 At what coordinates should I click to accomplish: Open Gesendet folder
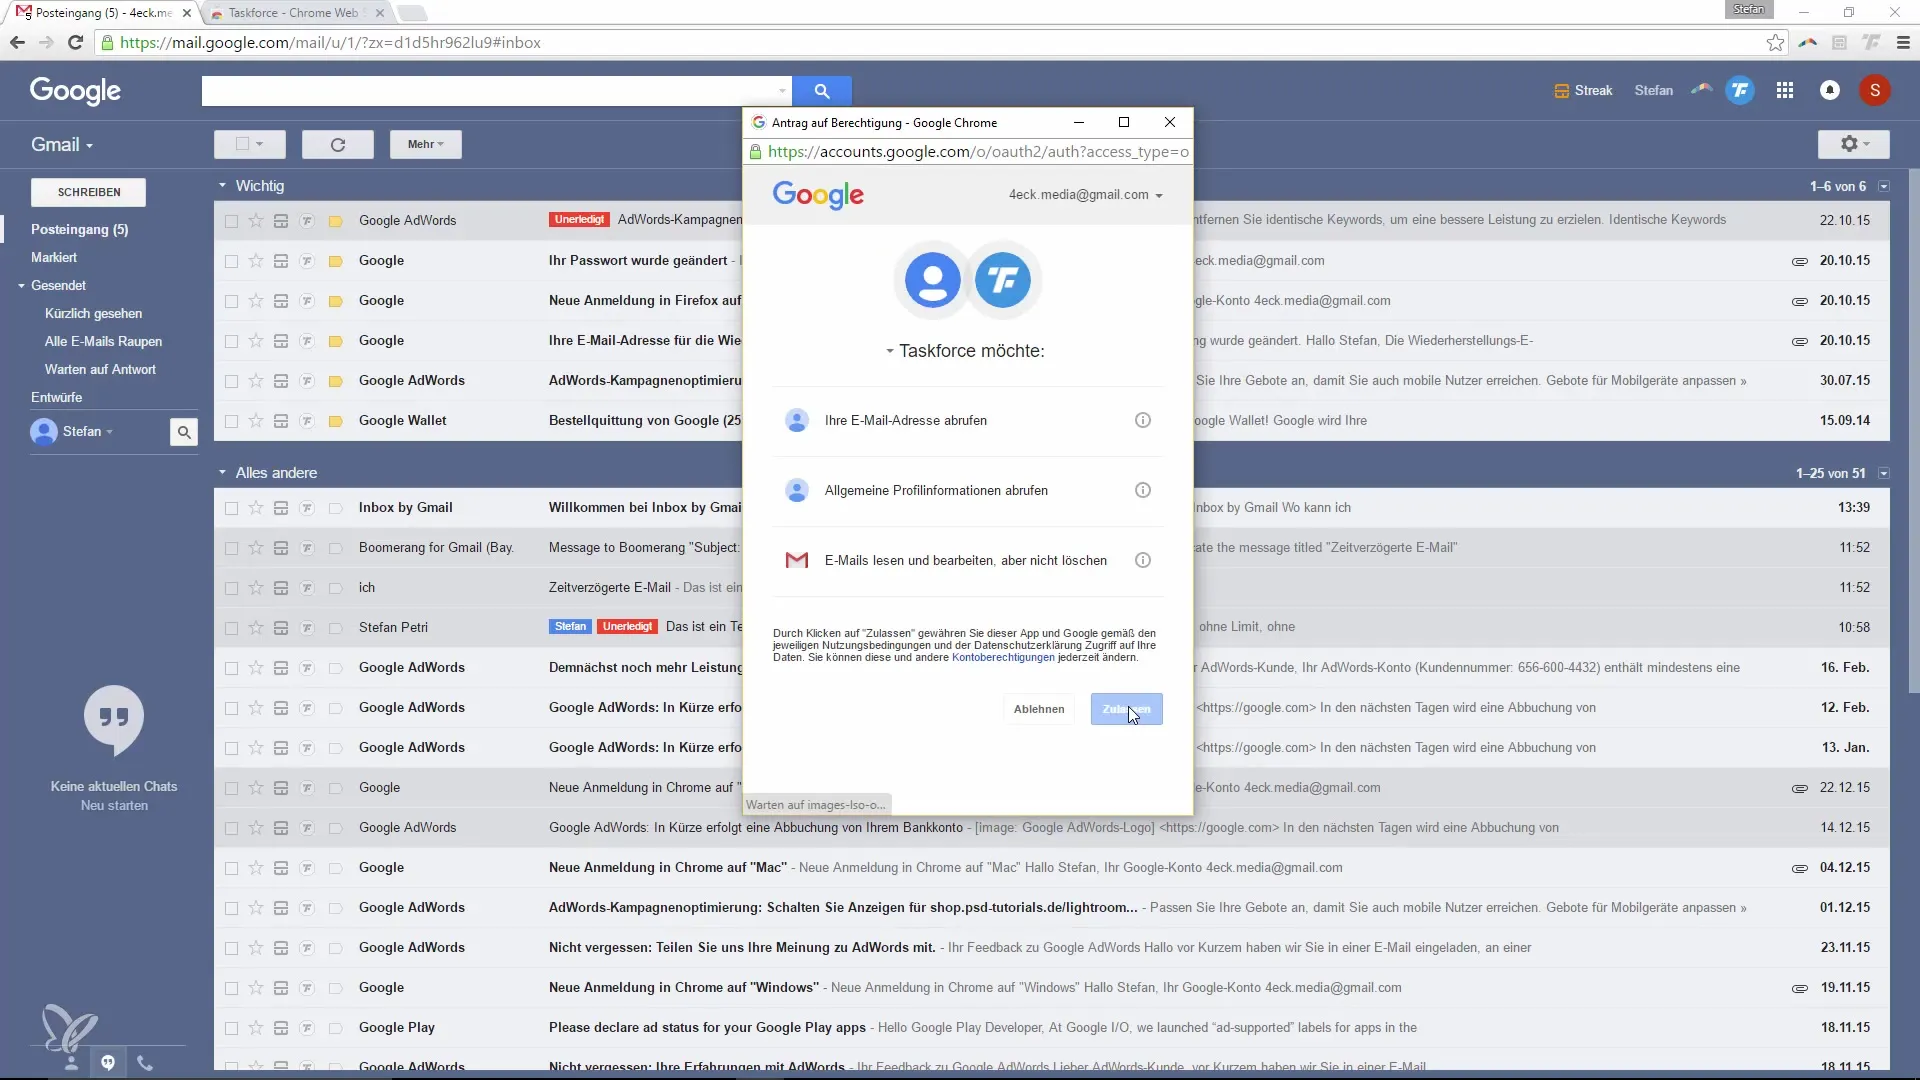[x=58, y=285]
